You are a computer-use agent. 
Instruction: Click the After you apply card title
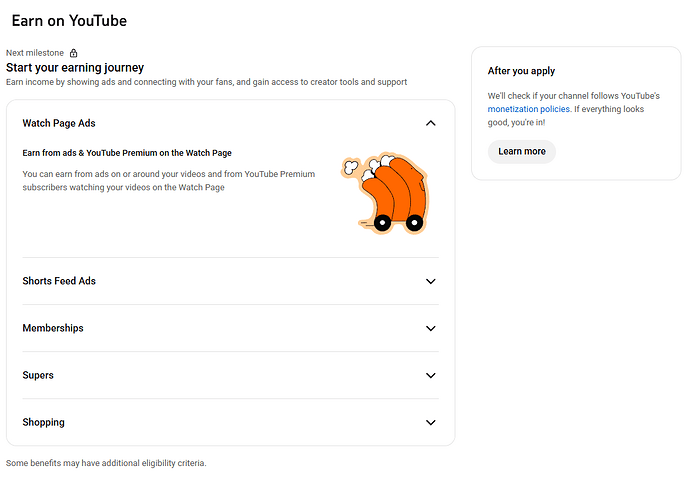[521, 71]
